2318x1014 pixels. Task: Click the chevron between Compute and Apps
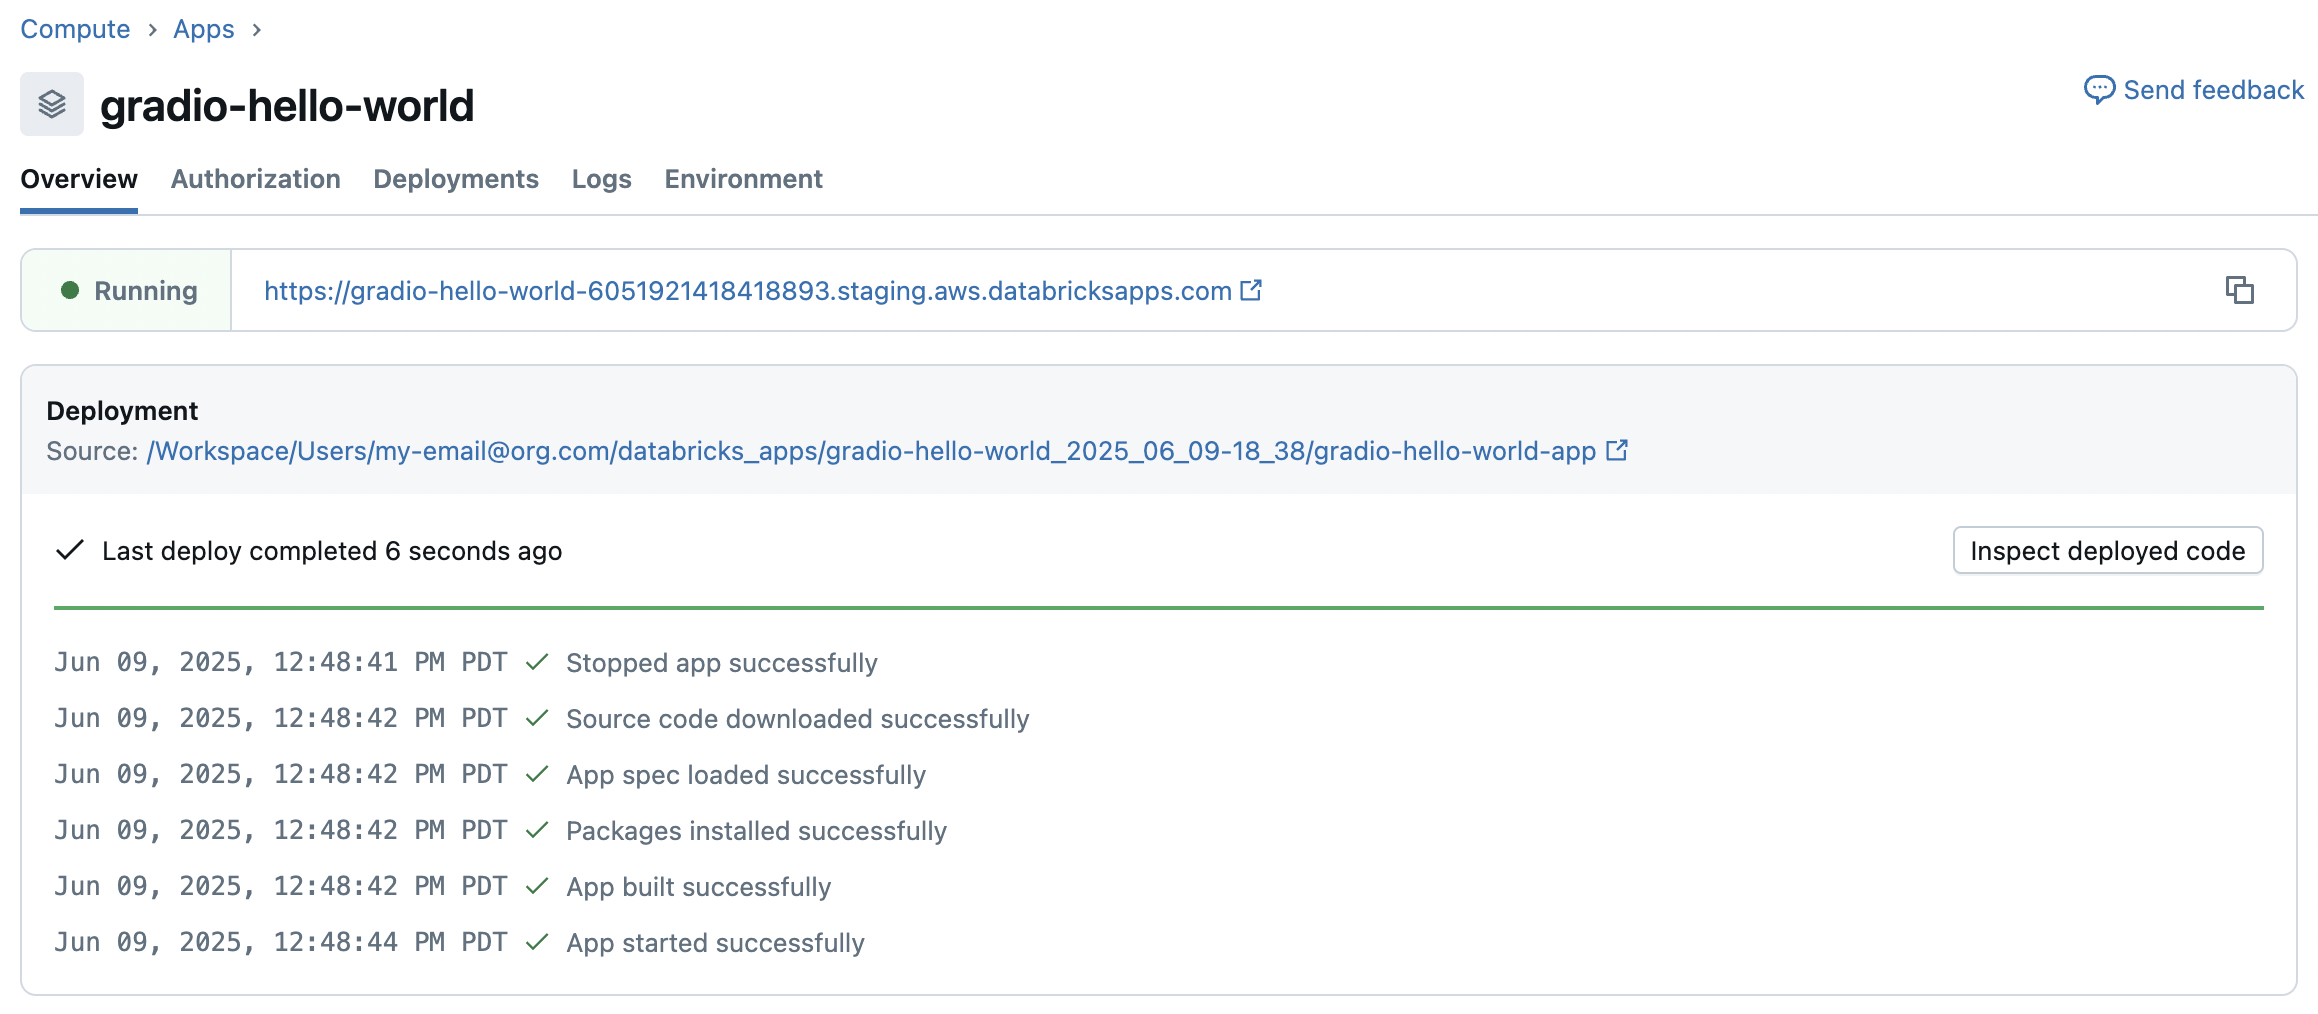coord(151,30)
